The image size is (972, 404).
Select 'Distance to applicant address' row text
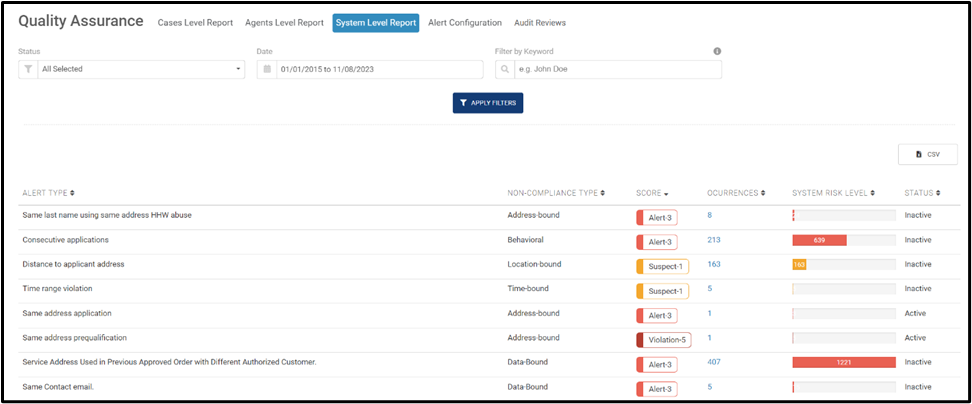pos(73,264)
